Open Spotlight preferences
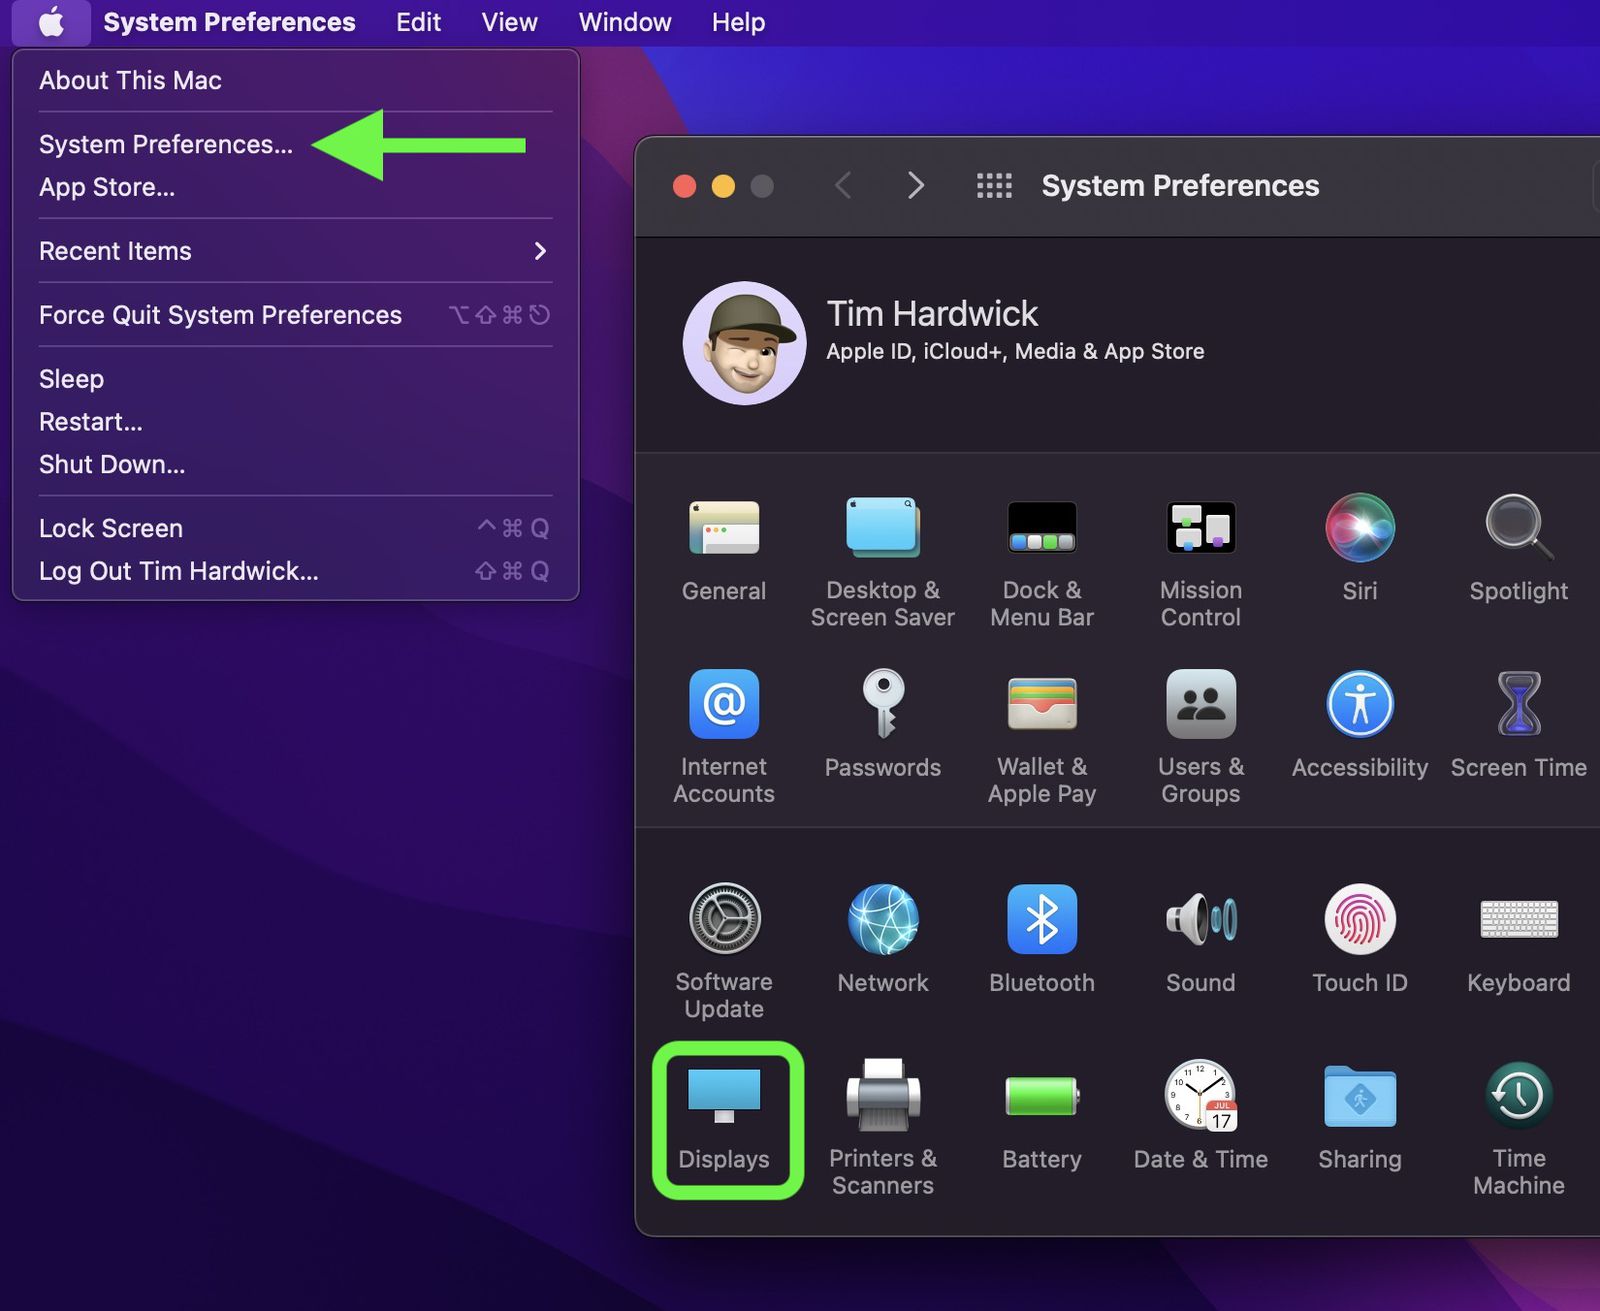The image size is (1600, 1311). tap(1517, 528)
